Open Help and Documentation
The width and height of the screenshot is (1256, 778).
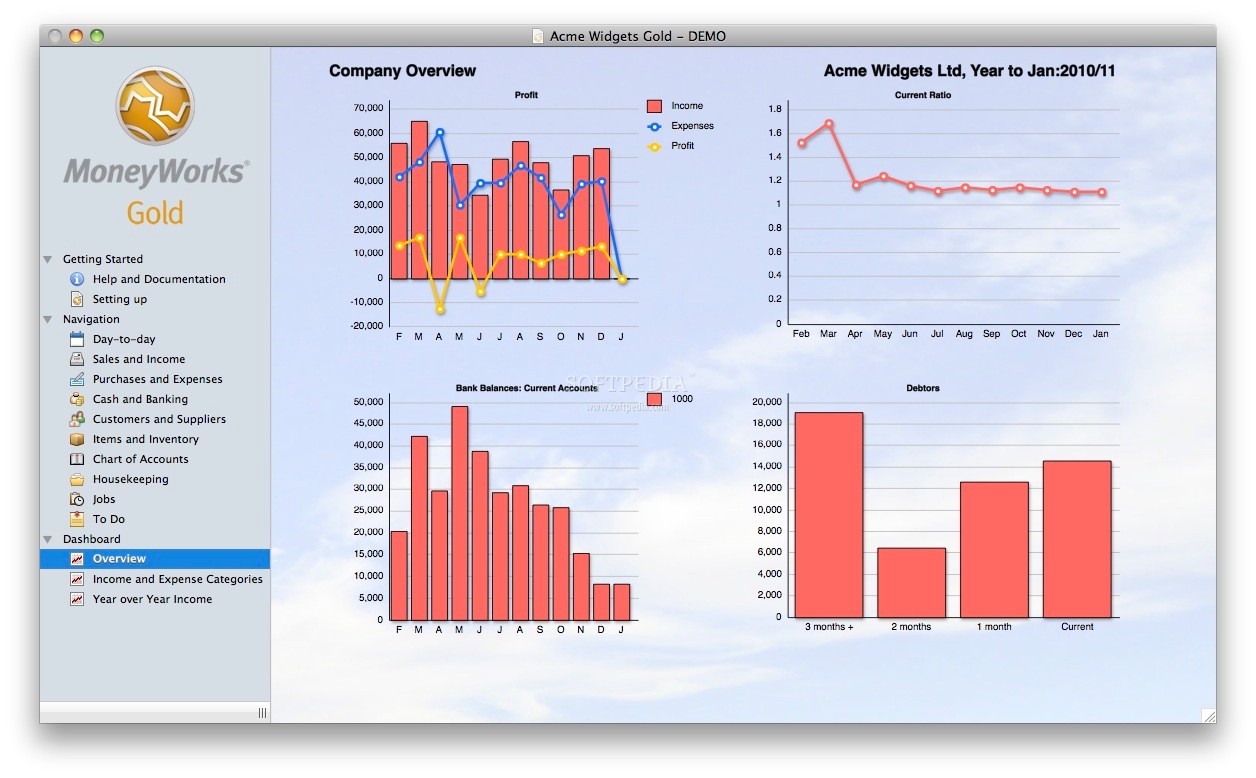[x=159, y=279]
